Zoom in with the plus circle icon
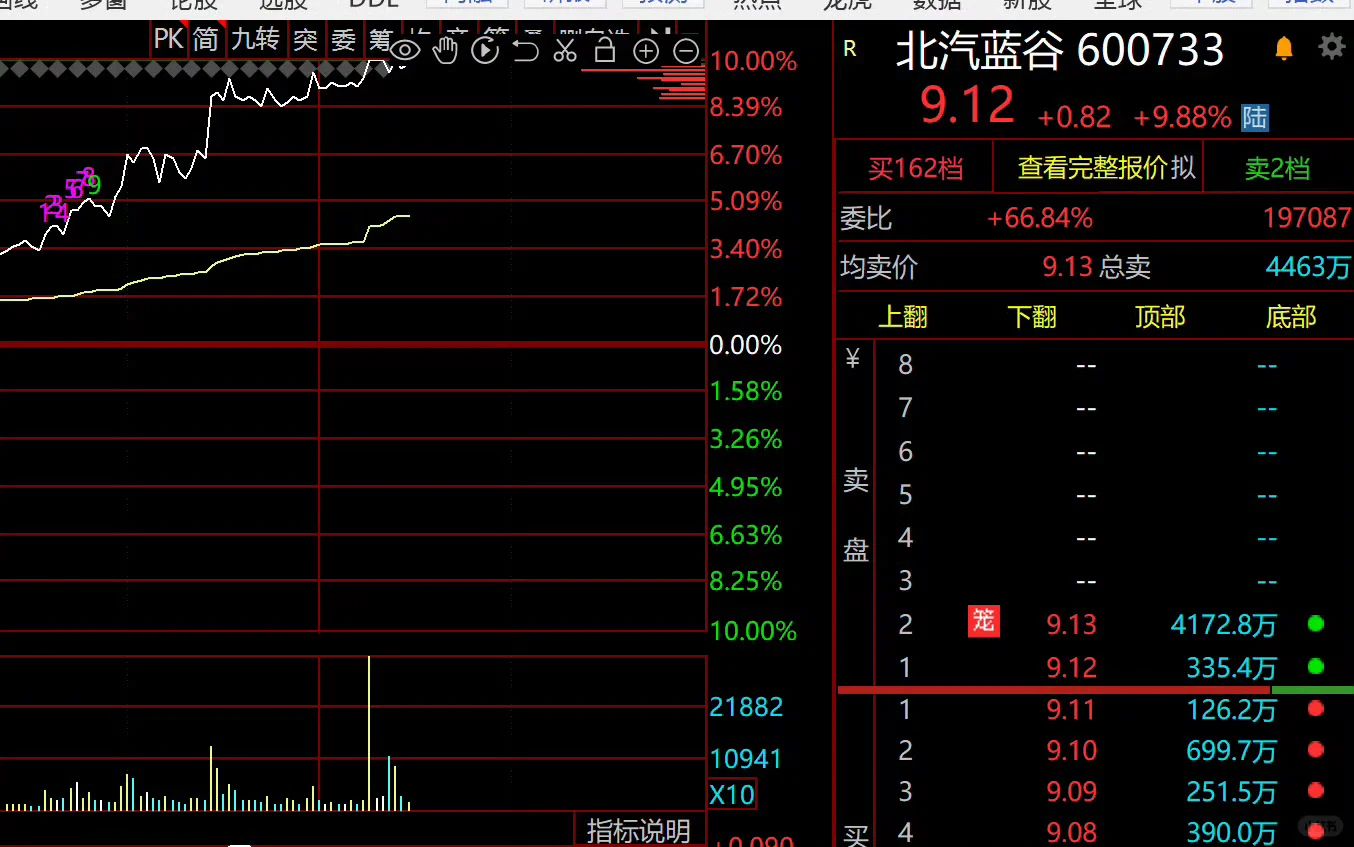 (646, 50)
